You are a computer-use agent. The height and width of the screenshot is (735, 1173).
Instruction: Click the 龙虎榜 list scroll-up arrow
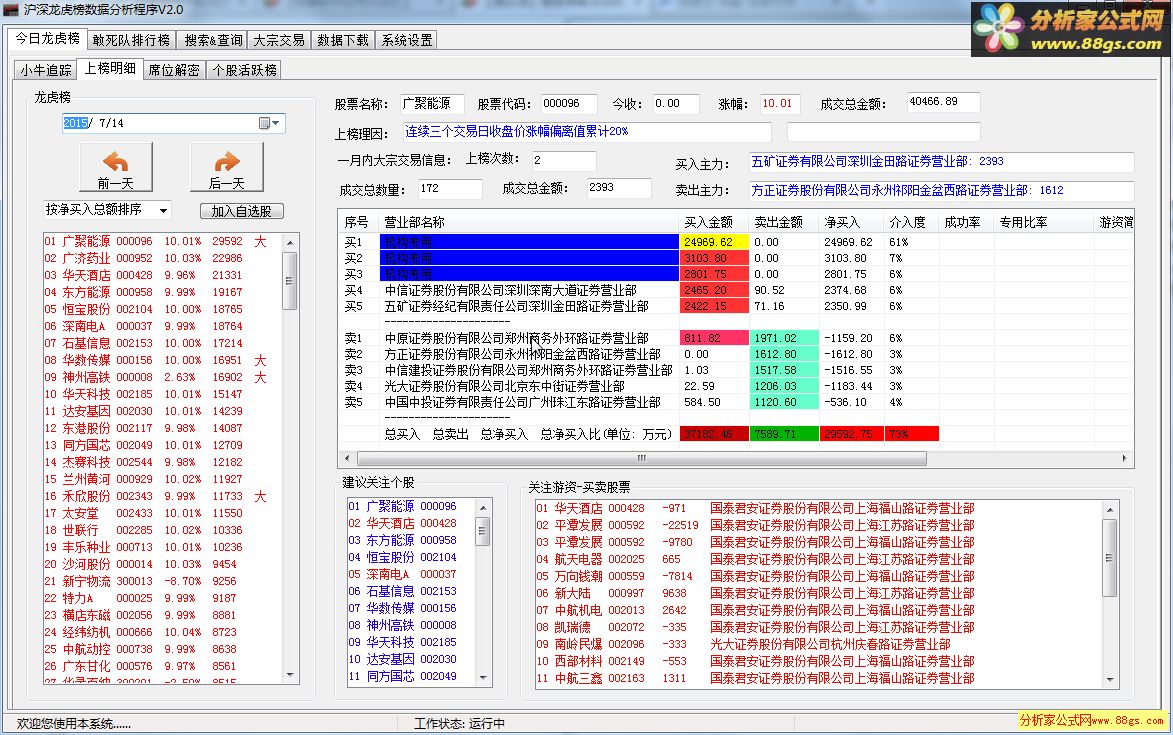pos(290,243)
